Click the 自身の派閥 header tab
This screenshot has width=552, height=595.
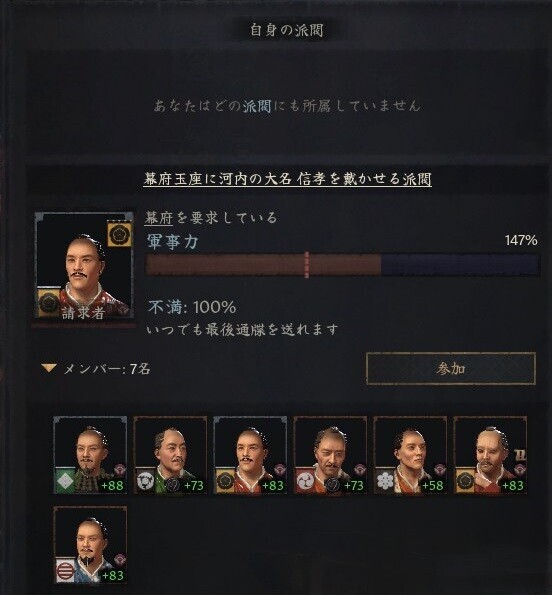286,30
